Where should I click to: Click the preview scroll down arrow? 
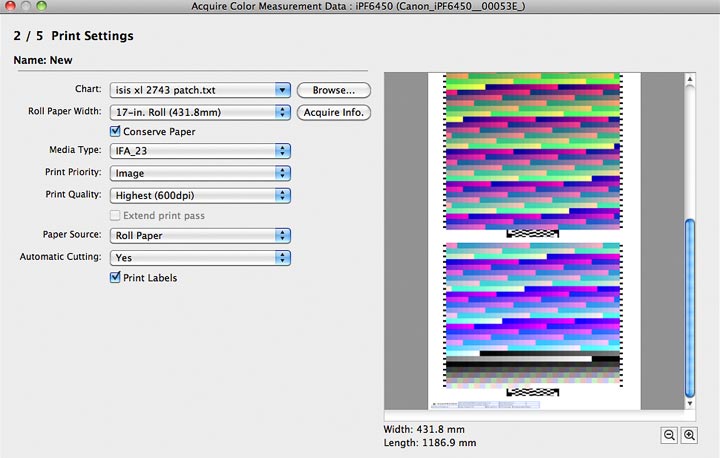(690, 404)
